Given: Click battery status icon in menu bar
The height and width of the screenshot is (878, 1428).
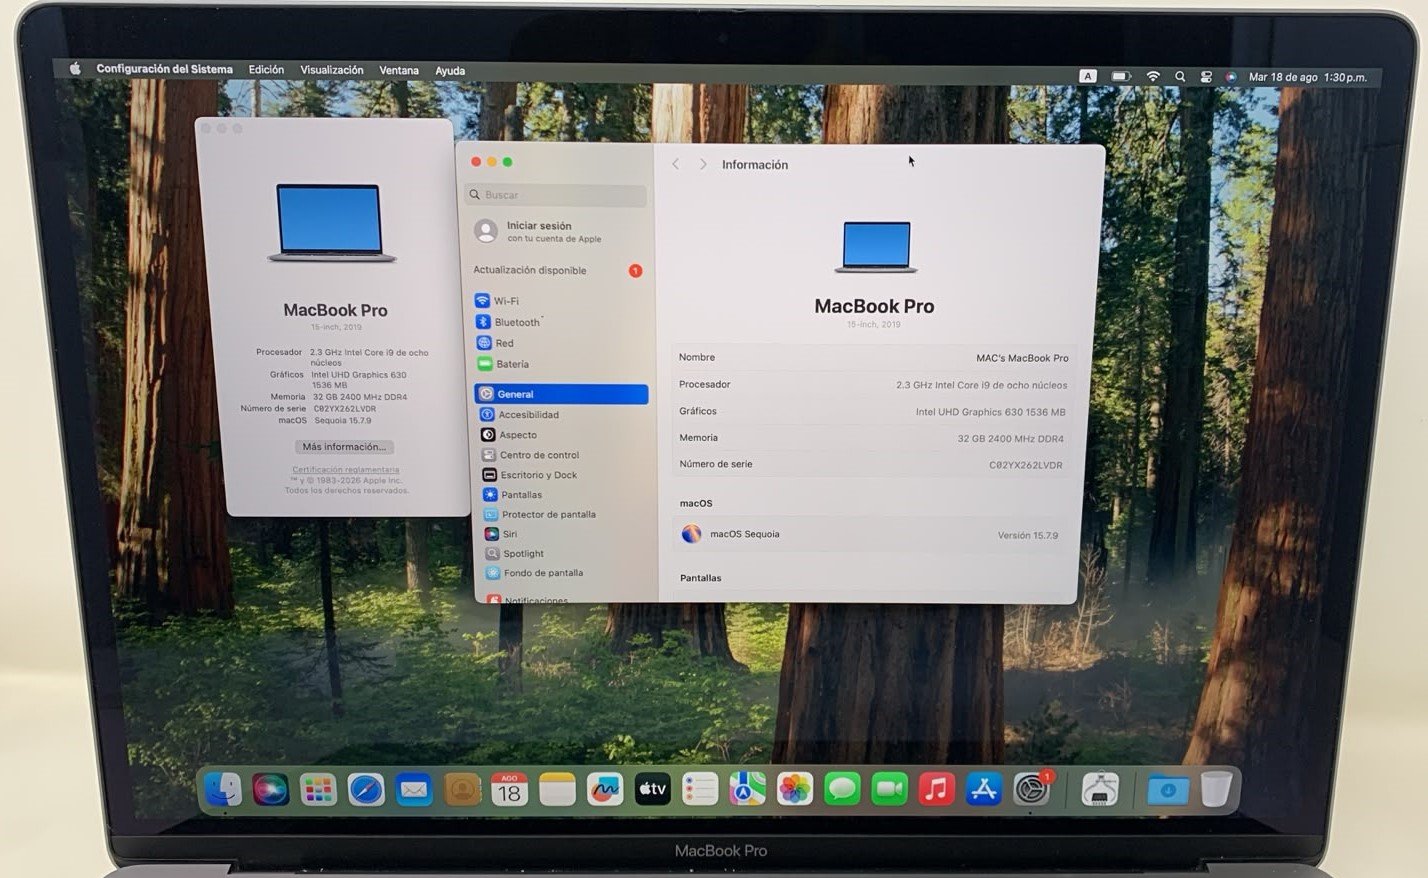Looking at the screenshot, I should click(x=1121, y=76).
